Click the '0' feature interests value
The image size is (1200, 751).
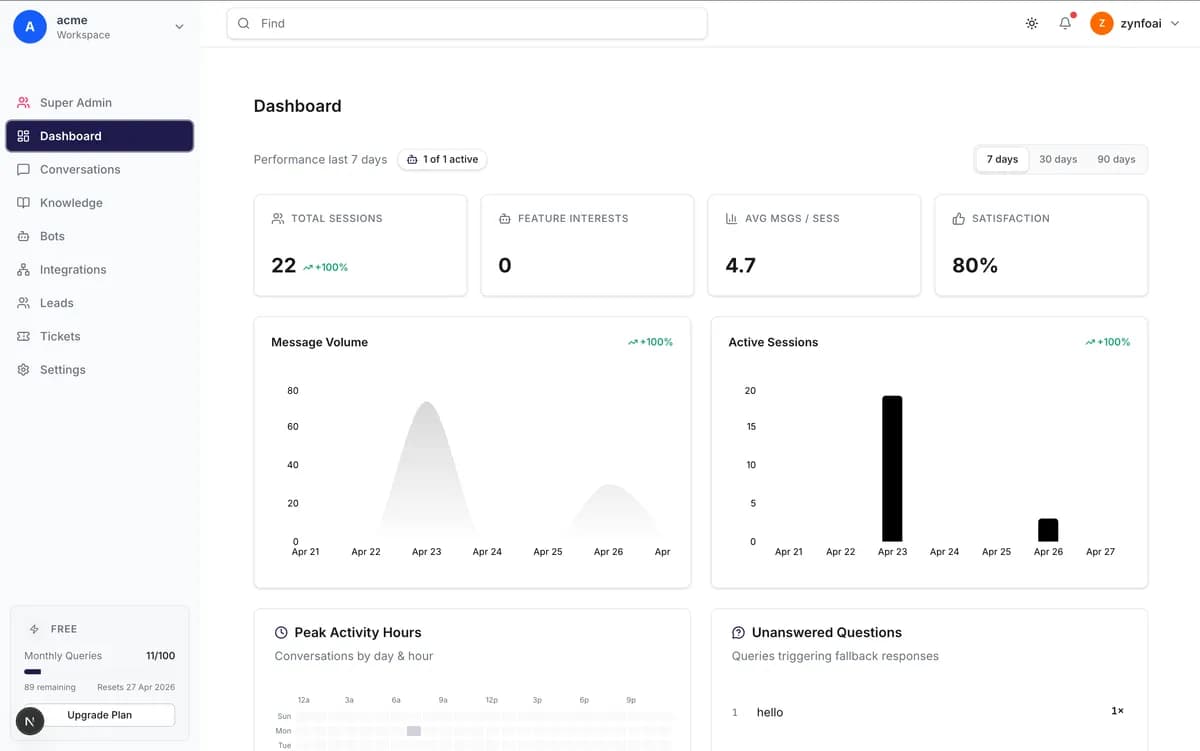pos(505,265)
